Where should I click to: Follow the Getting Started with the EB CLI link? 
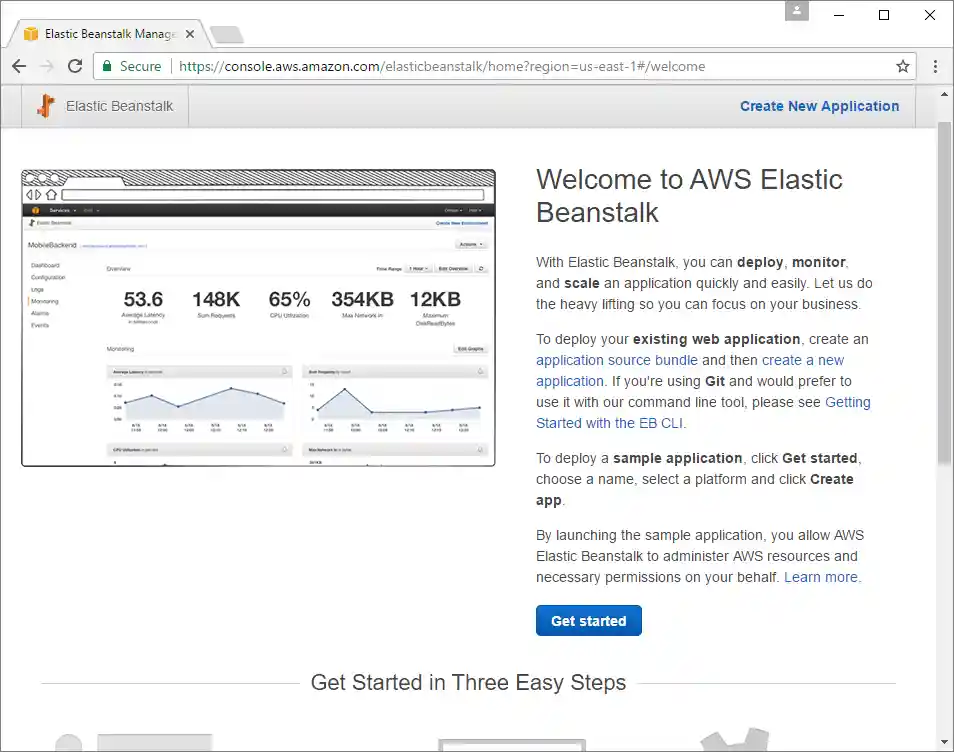[x=610, y=423]
